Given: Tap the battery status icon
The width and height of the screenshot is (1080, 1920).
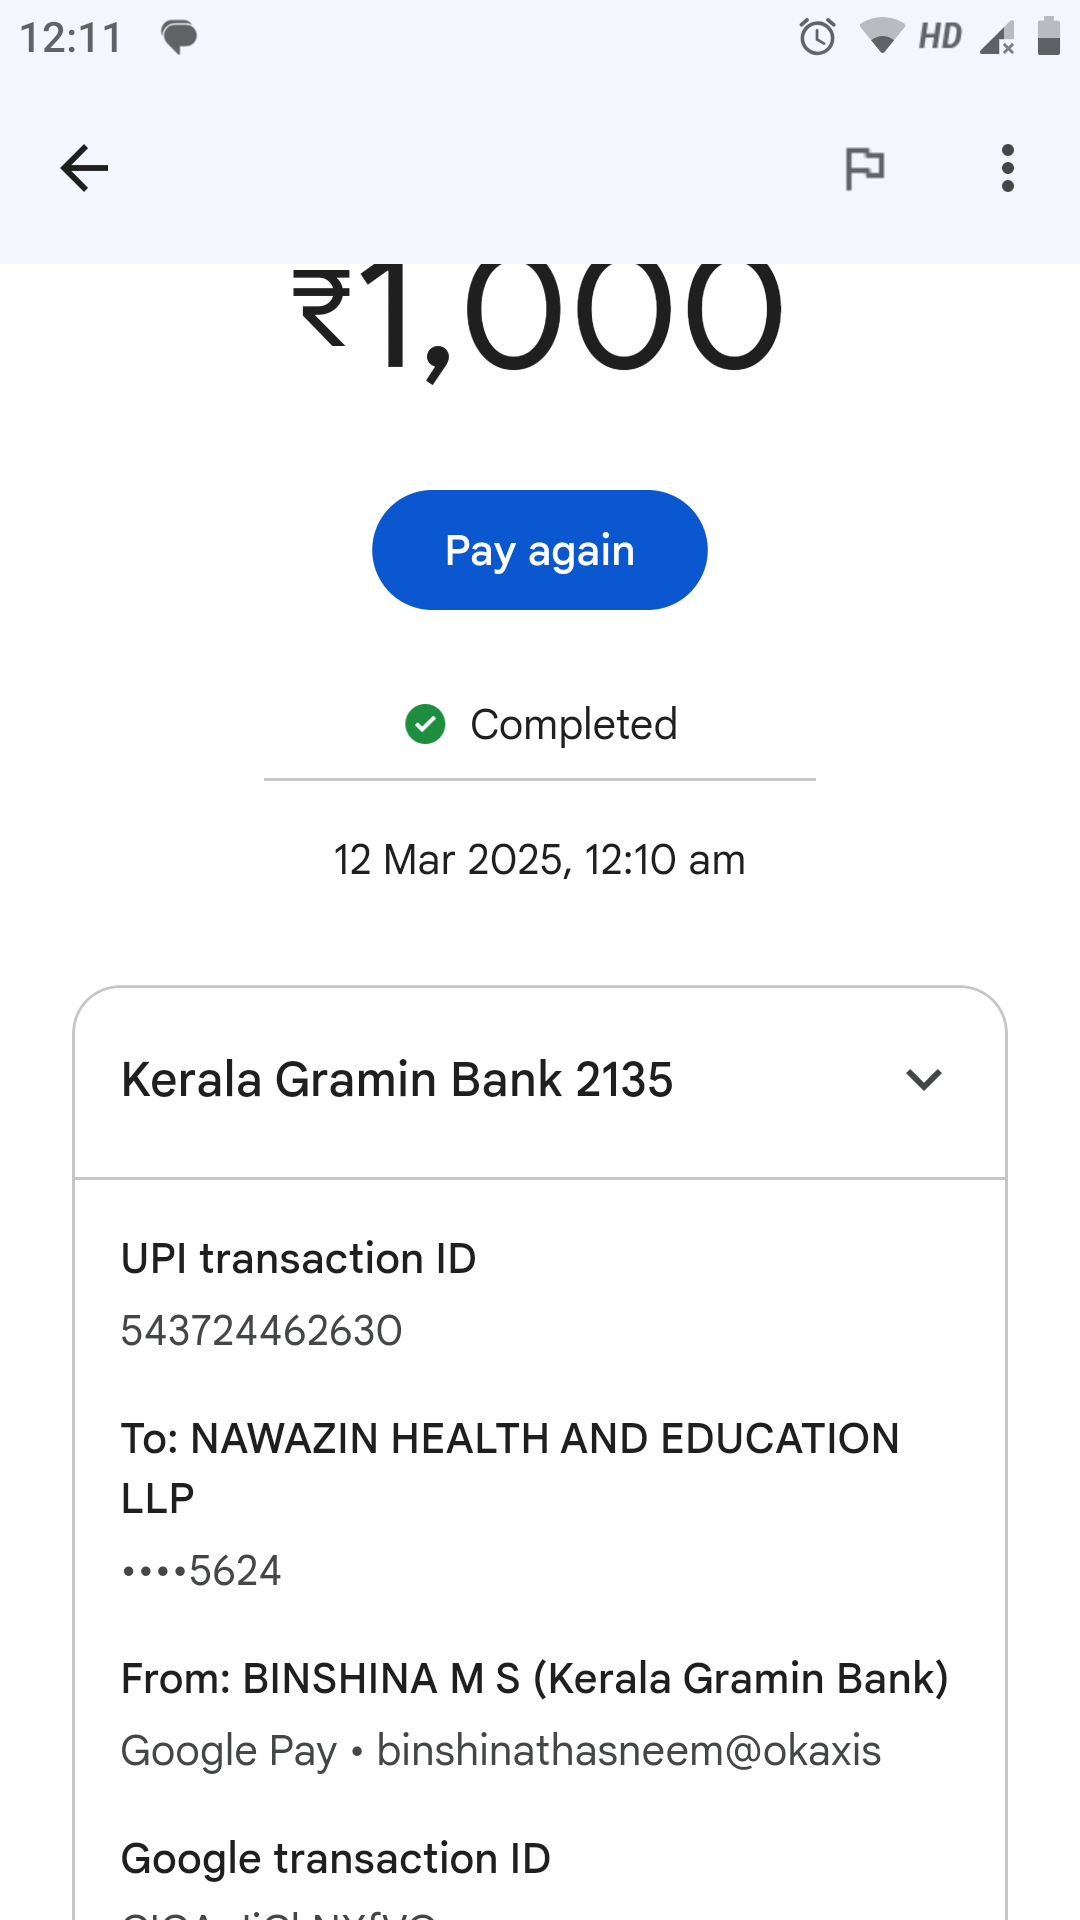Looking at the screenshot, I should (1048, 37).
